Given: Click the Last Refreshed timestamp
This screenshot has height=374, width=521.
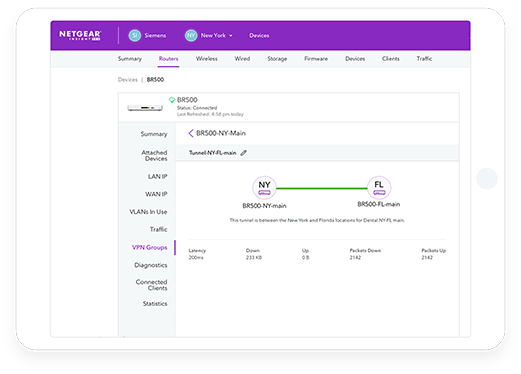Looking at the screenshot, I should pyautogui.click(x=210, y=114).
